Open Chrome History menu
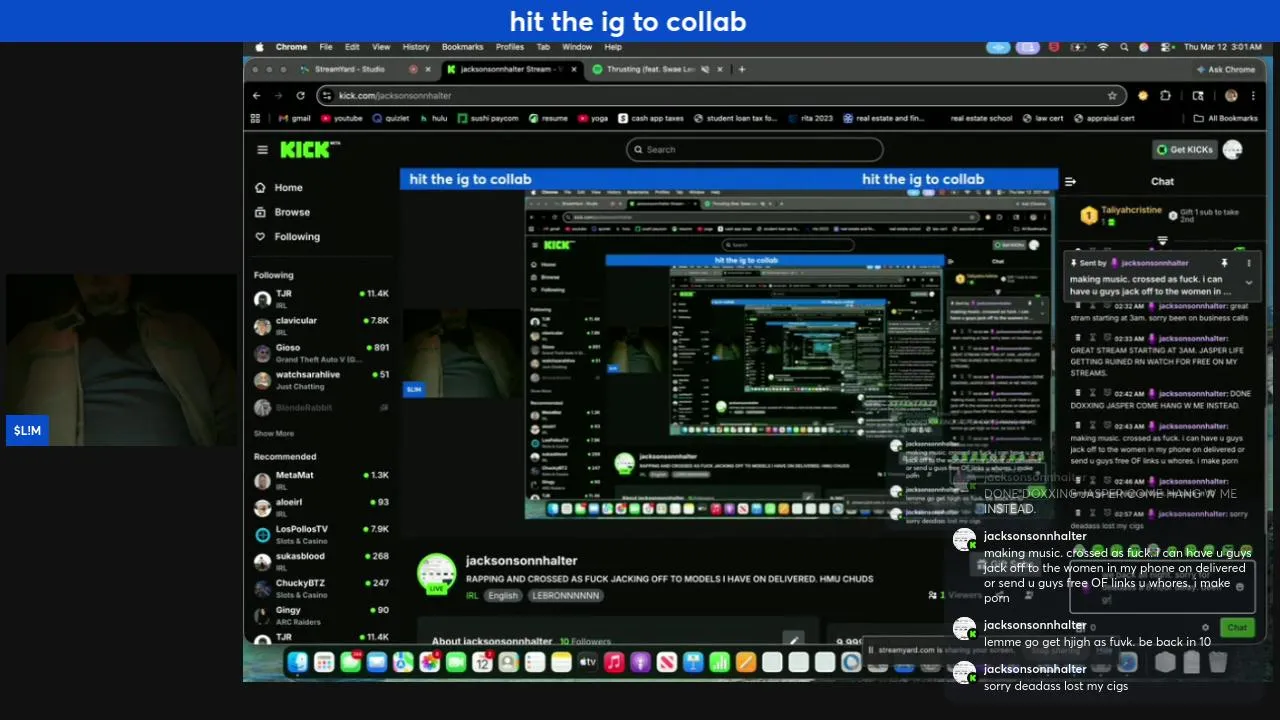 click(x=416, y=47)
